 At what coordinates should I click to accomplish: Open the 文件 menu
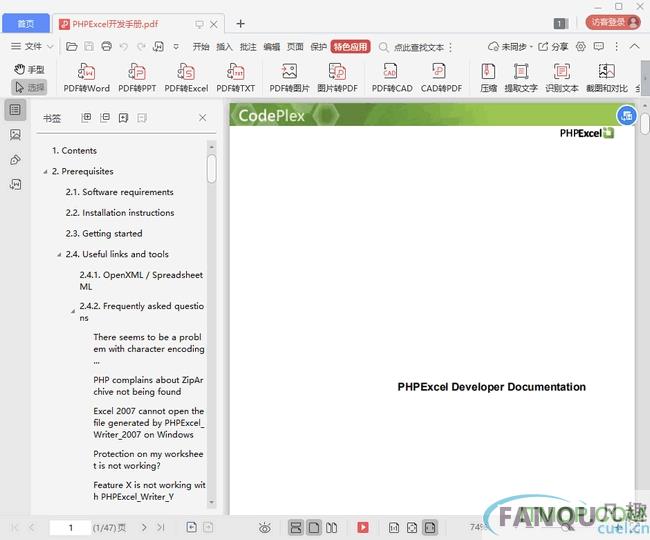(x=32, y=46)
